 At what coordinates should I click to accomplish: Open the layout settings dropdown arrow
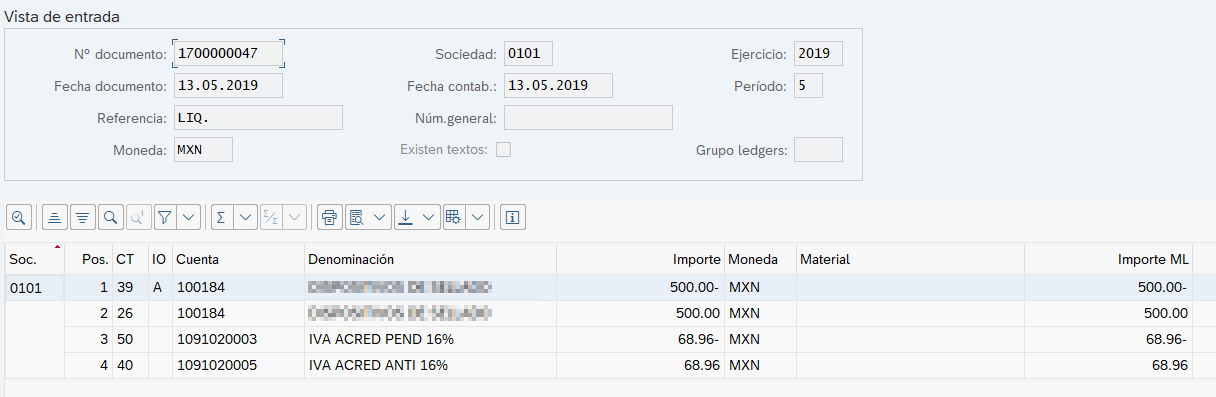click(478, 217)
